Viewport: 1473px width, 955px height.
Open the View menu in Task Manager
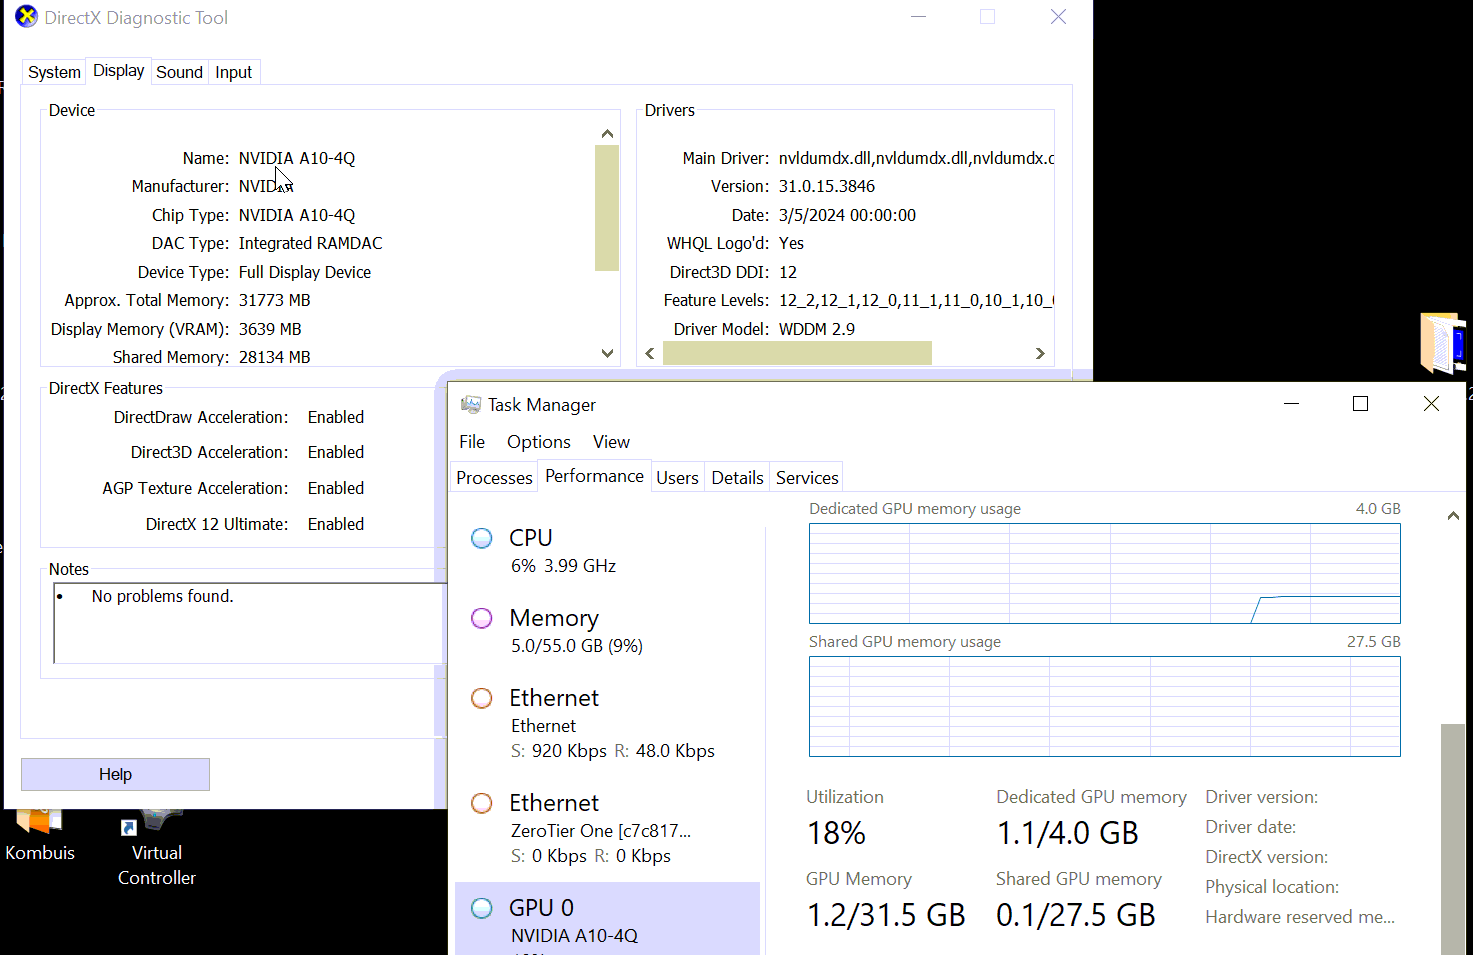click(x=611, y=442)
